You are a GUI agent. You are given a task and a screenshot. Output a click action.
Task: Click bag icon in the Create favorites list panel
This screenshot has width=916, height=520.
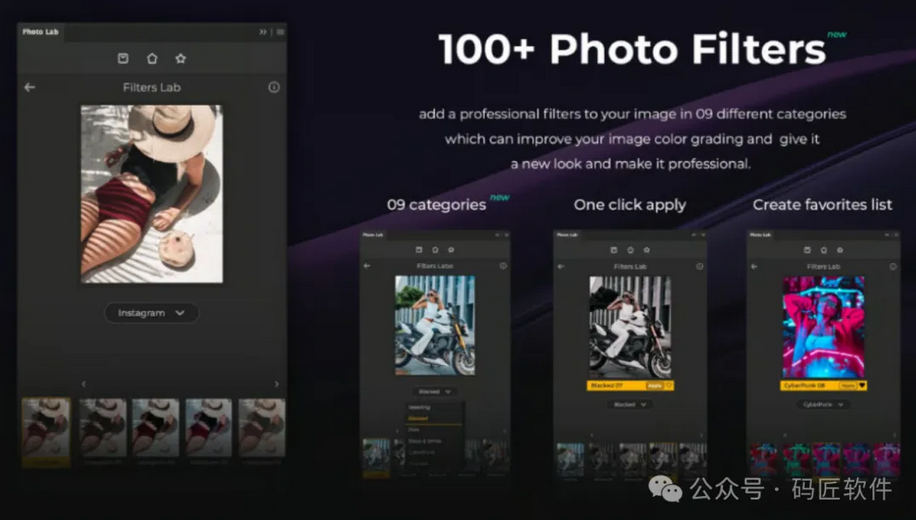[807, 250]
